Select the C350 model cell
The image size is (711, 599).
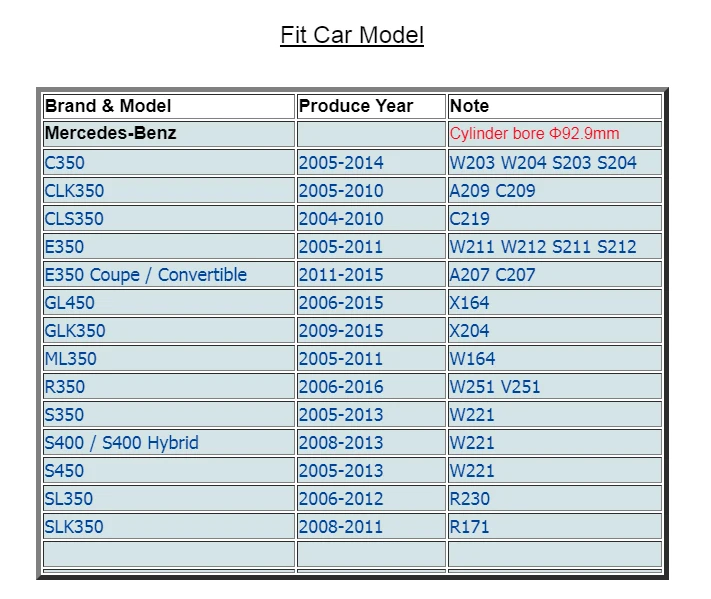coord(169,162)
